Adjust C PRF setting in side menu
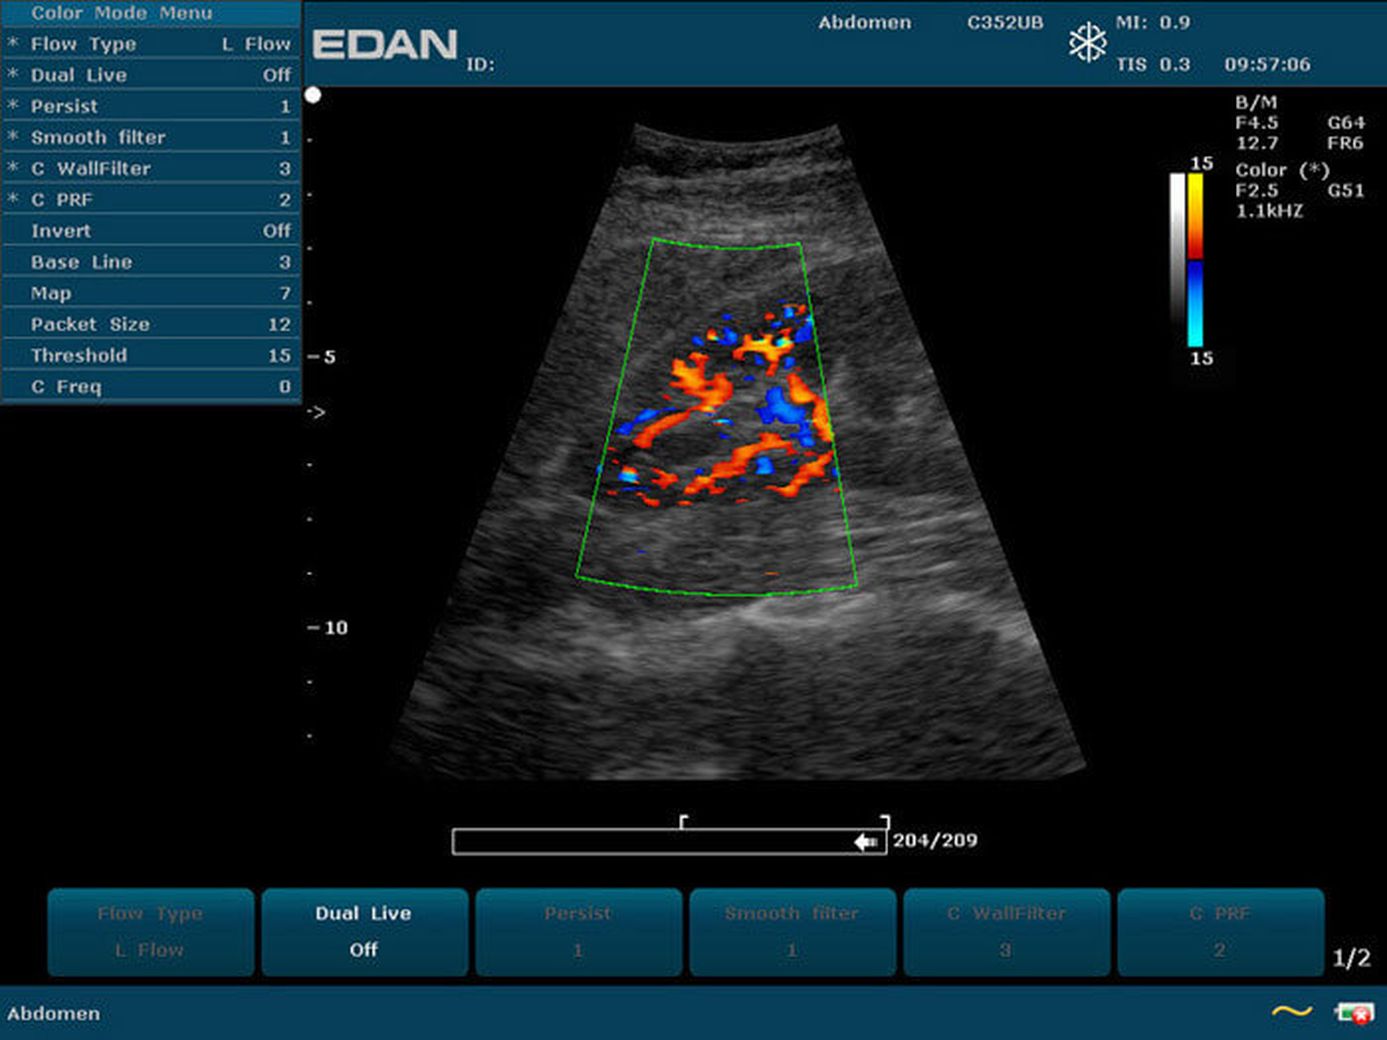 150,200
